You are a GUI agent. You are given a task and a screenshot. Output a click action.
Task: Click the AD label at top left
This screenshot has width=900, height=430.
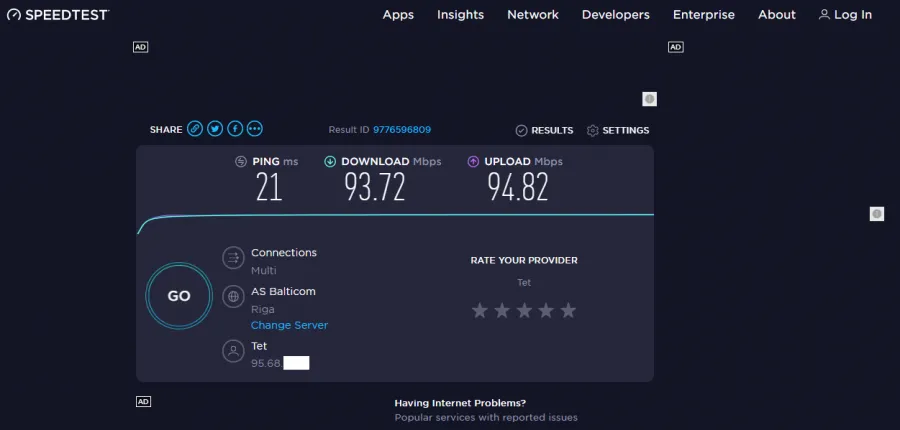pos(141,47)
